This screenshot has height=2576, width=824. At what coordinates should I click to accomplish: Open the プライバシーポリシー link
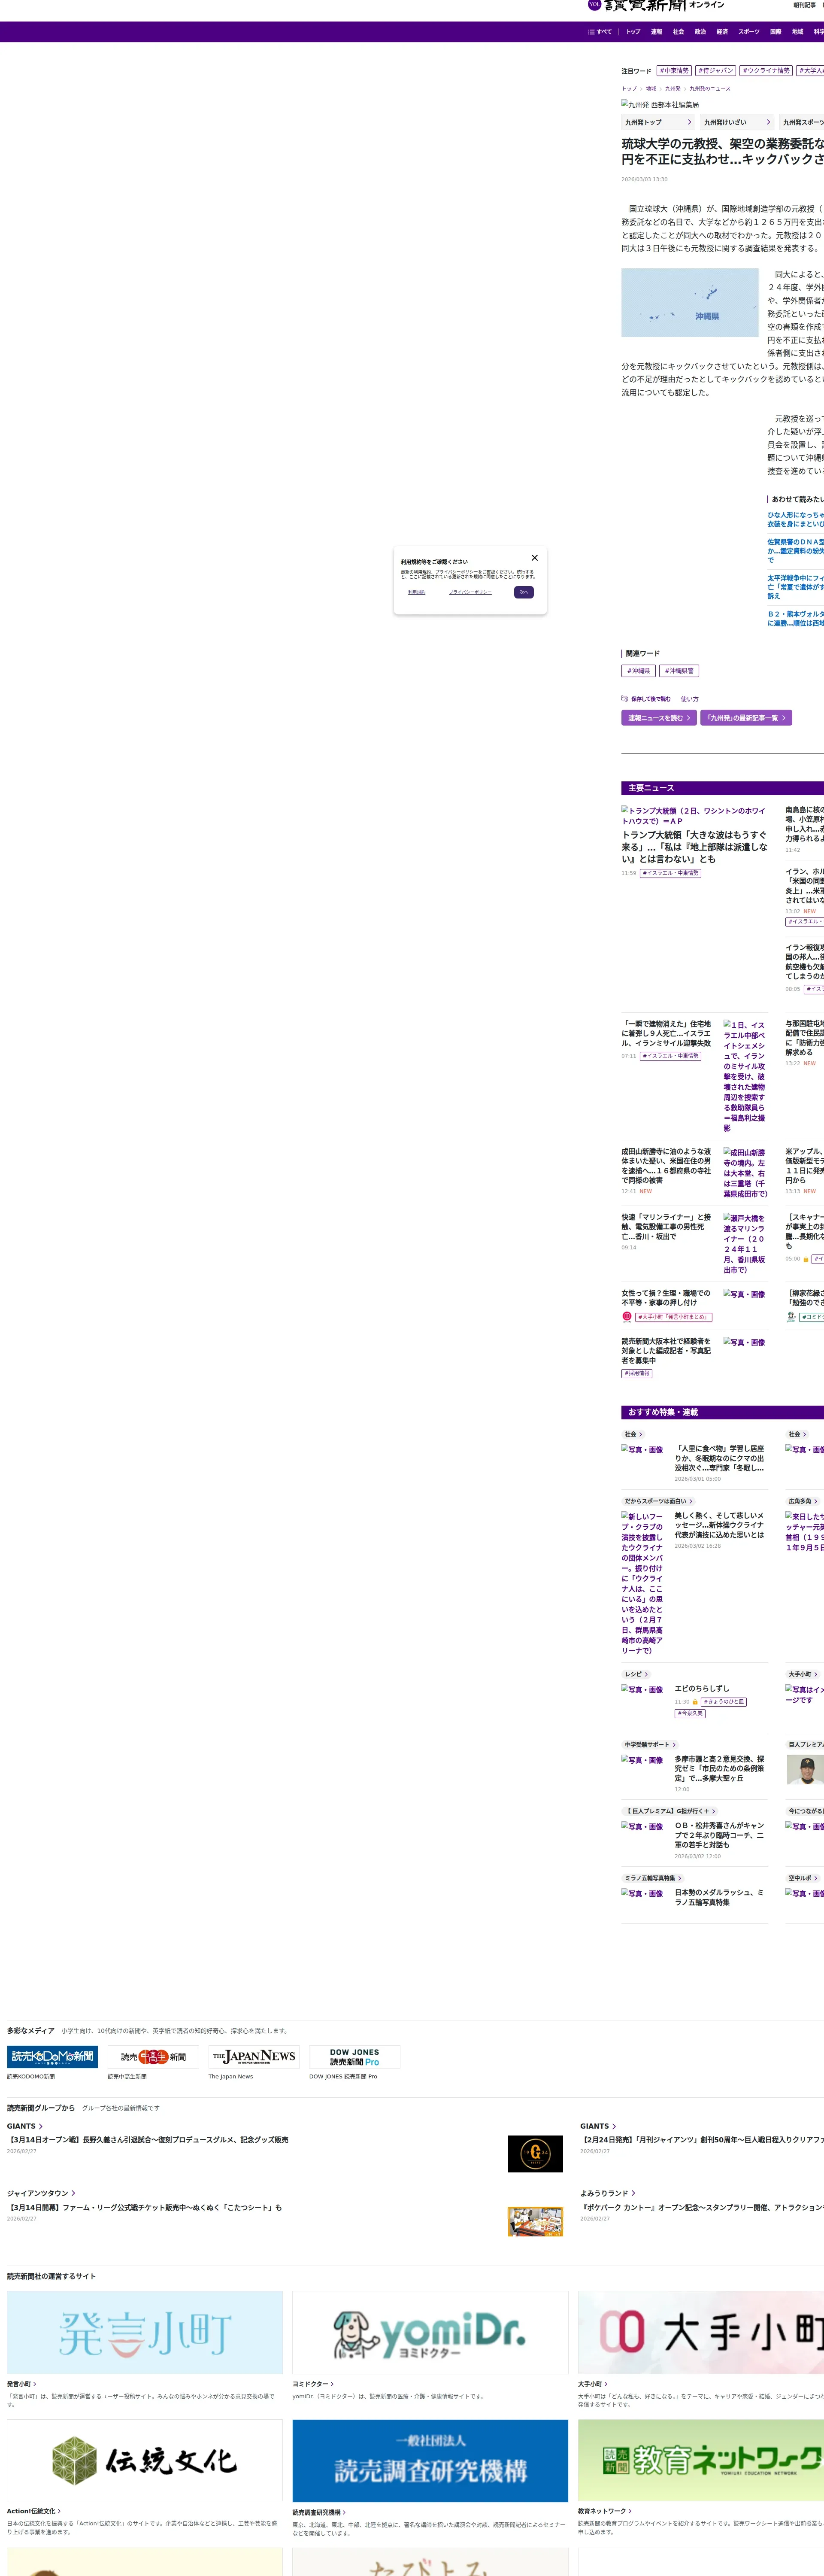(x=470, y=592)
